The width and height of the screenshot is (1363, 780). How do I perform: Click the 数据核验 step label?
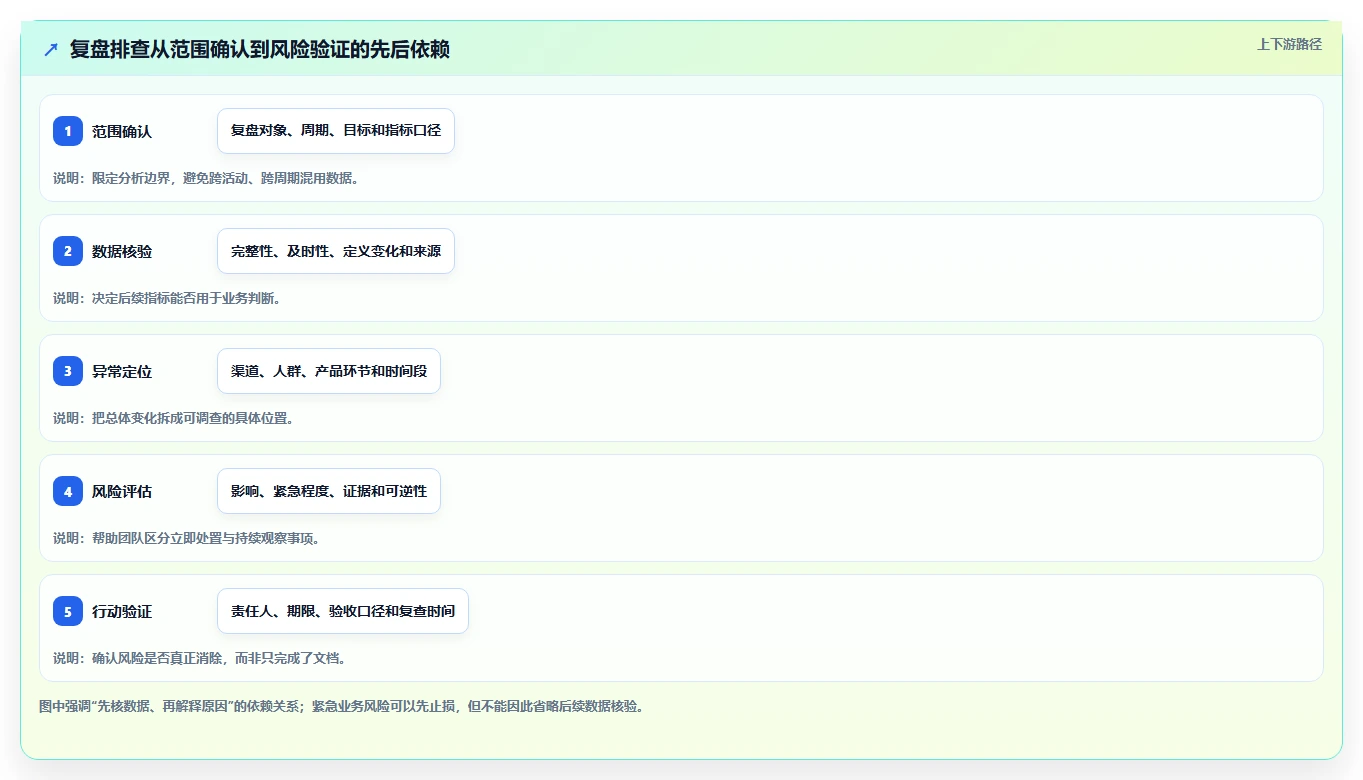click(122, 251)
